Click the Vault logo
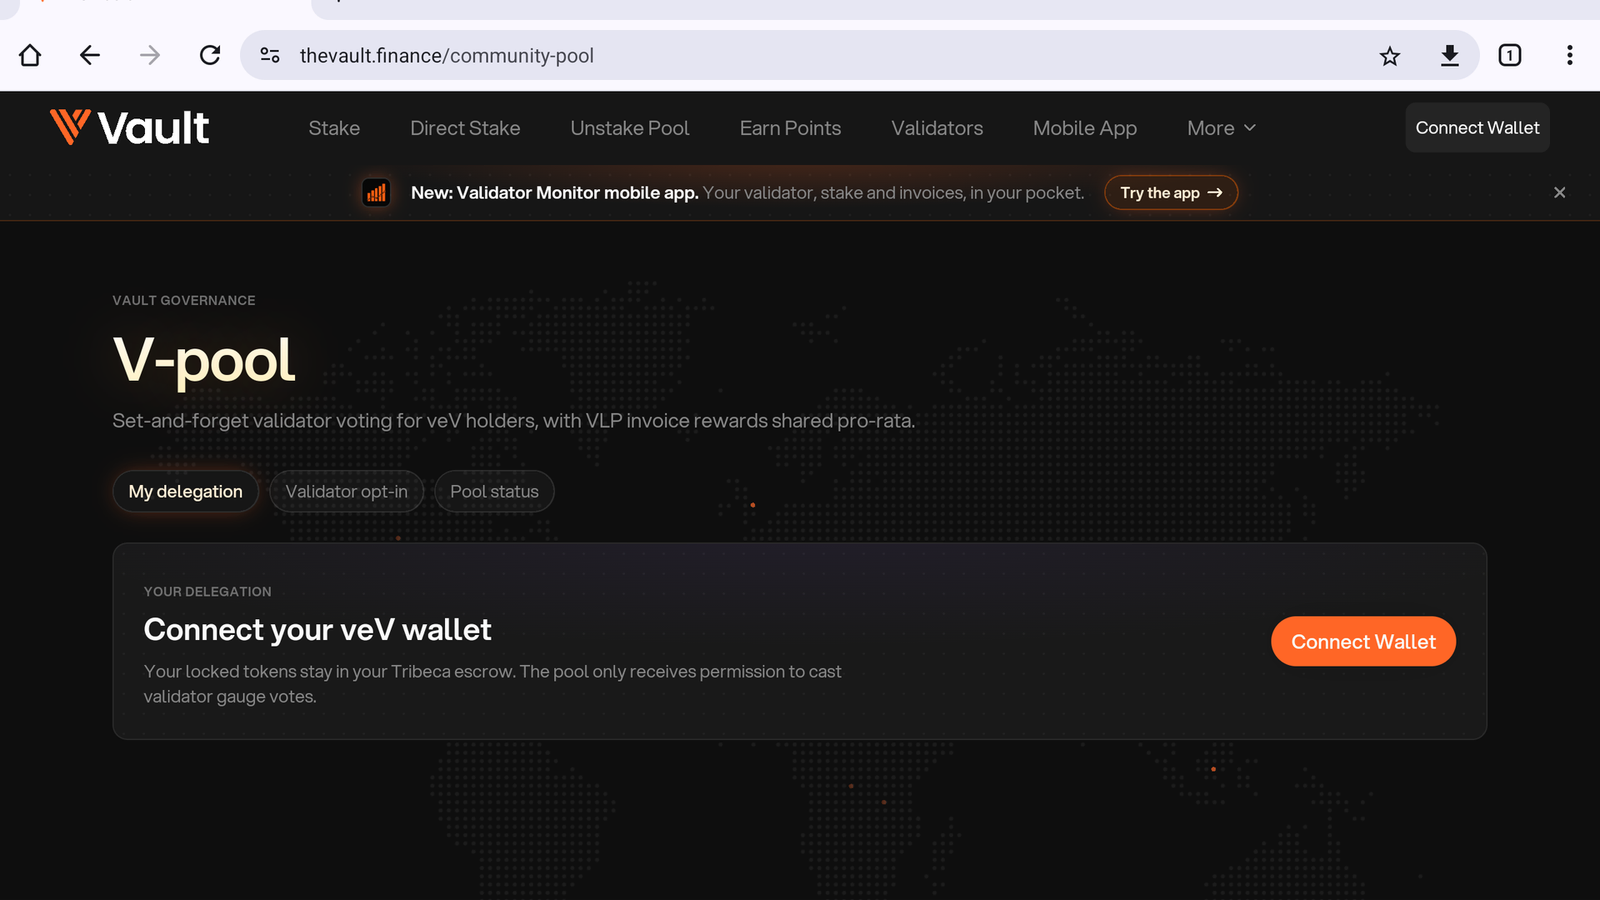 coord(130,127)
